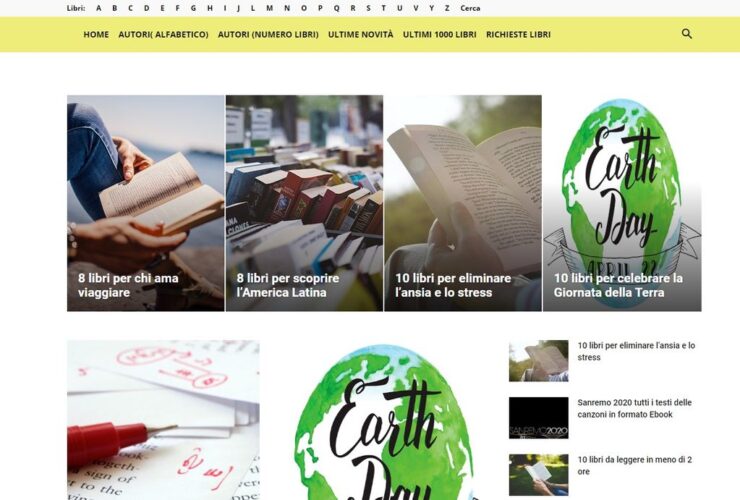Select ULTIME NOVITÀ in navigation
This screenshot has width=740, height=500.
[361, 34]
